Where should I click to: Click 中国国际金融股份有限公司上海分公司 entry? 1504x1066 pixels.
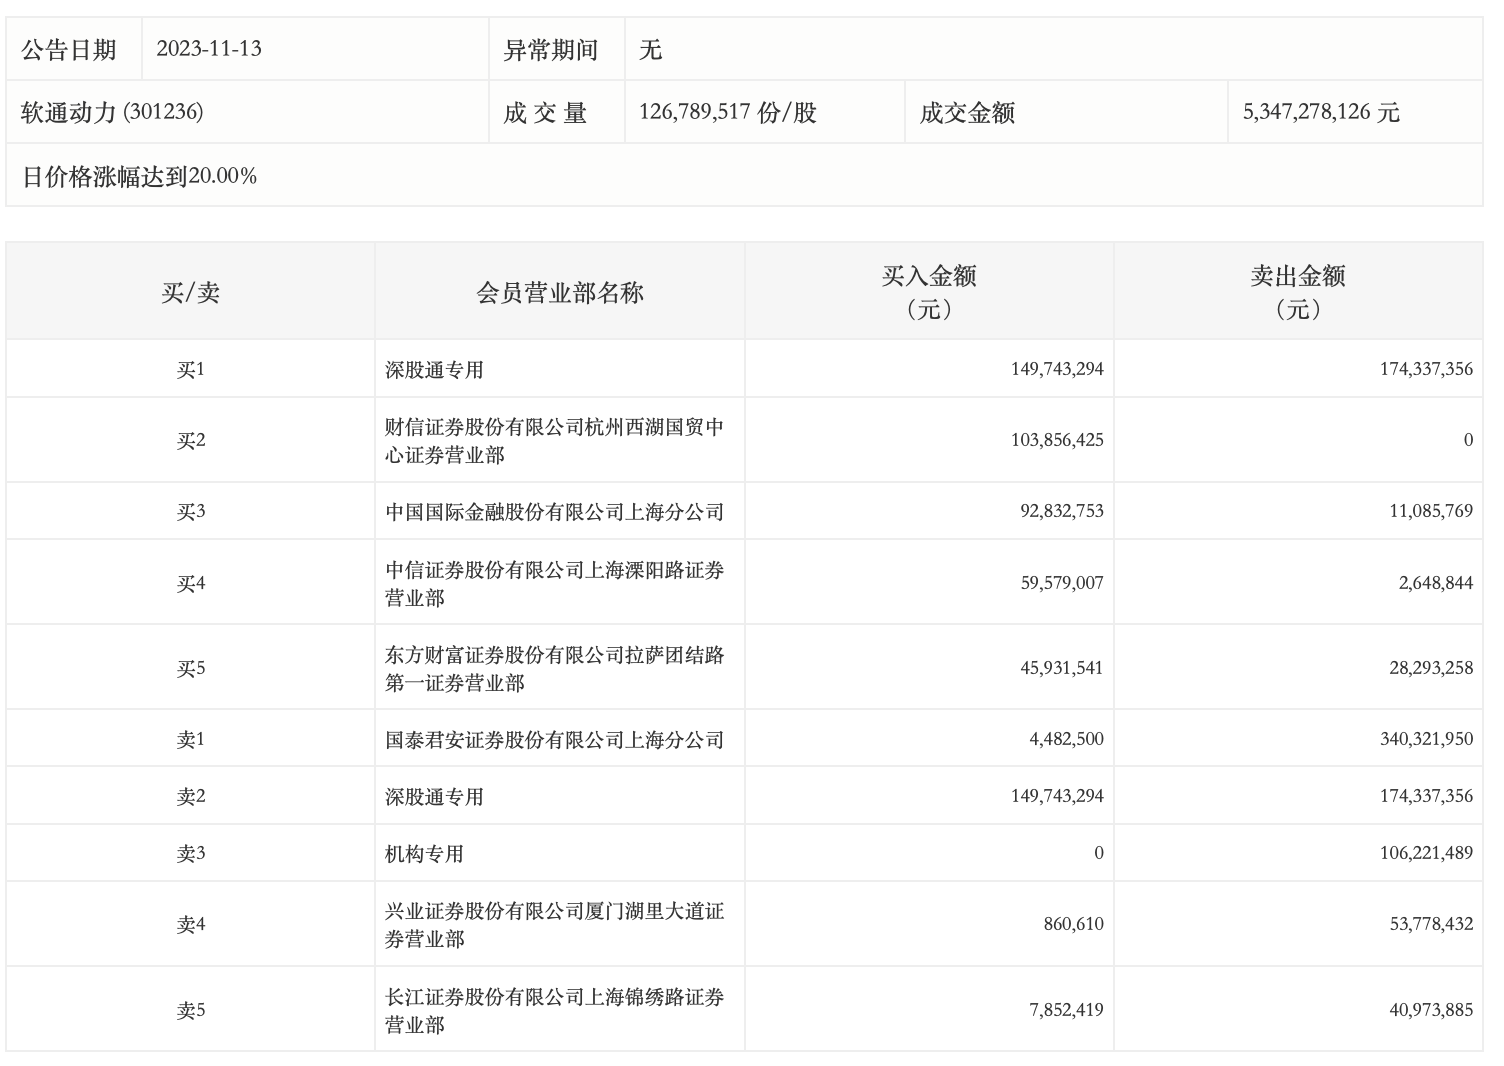coord(554,512)
